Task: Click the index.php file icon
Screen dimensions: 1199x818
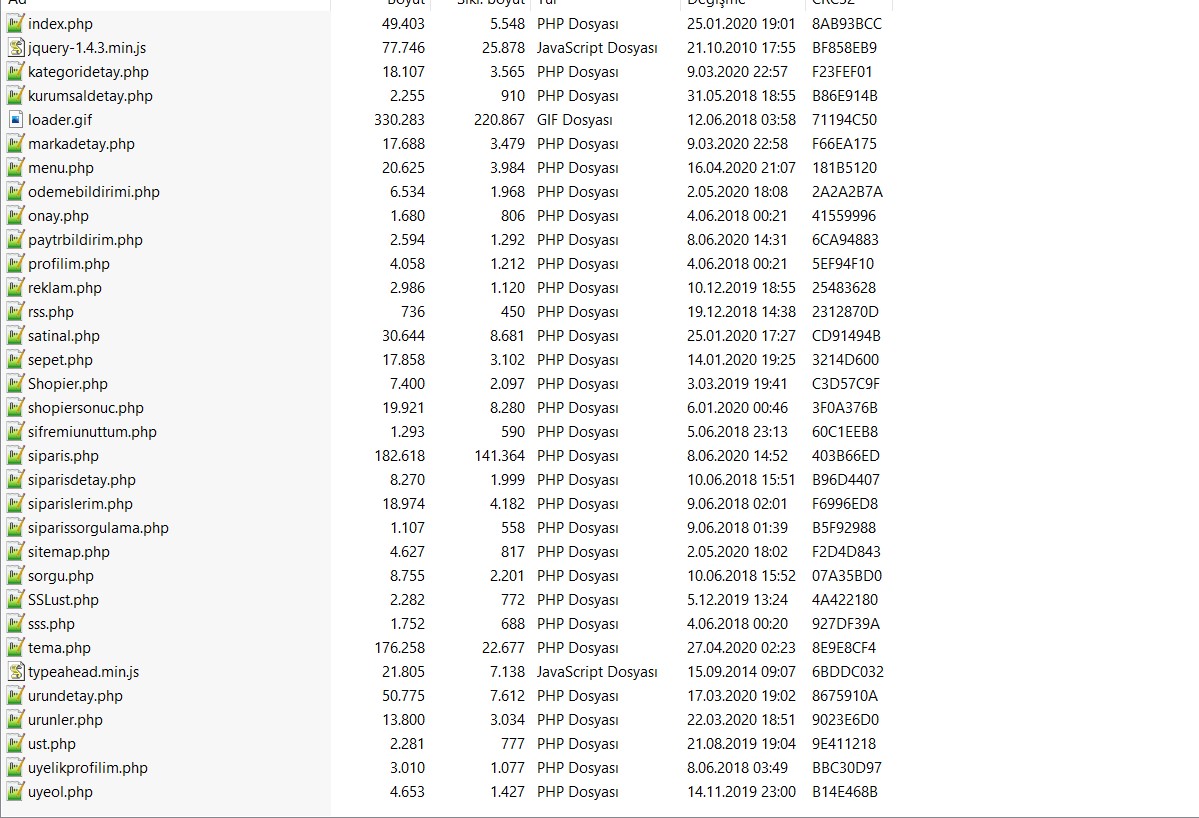Action: click(15, 24)
